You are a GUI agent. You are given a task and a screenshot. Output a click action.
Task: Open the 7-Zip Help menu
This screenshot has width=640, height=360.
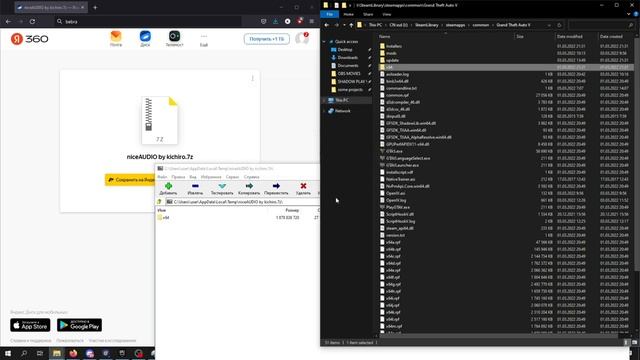coord(251,177)
